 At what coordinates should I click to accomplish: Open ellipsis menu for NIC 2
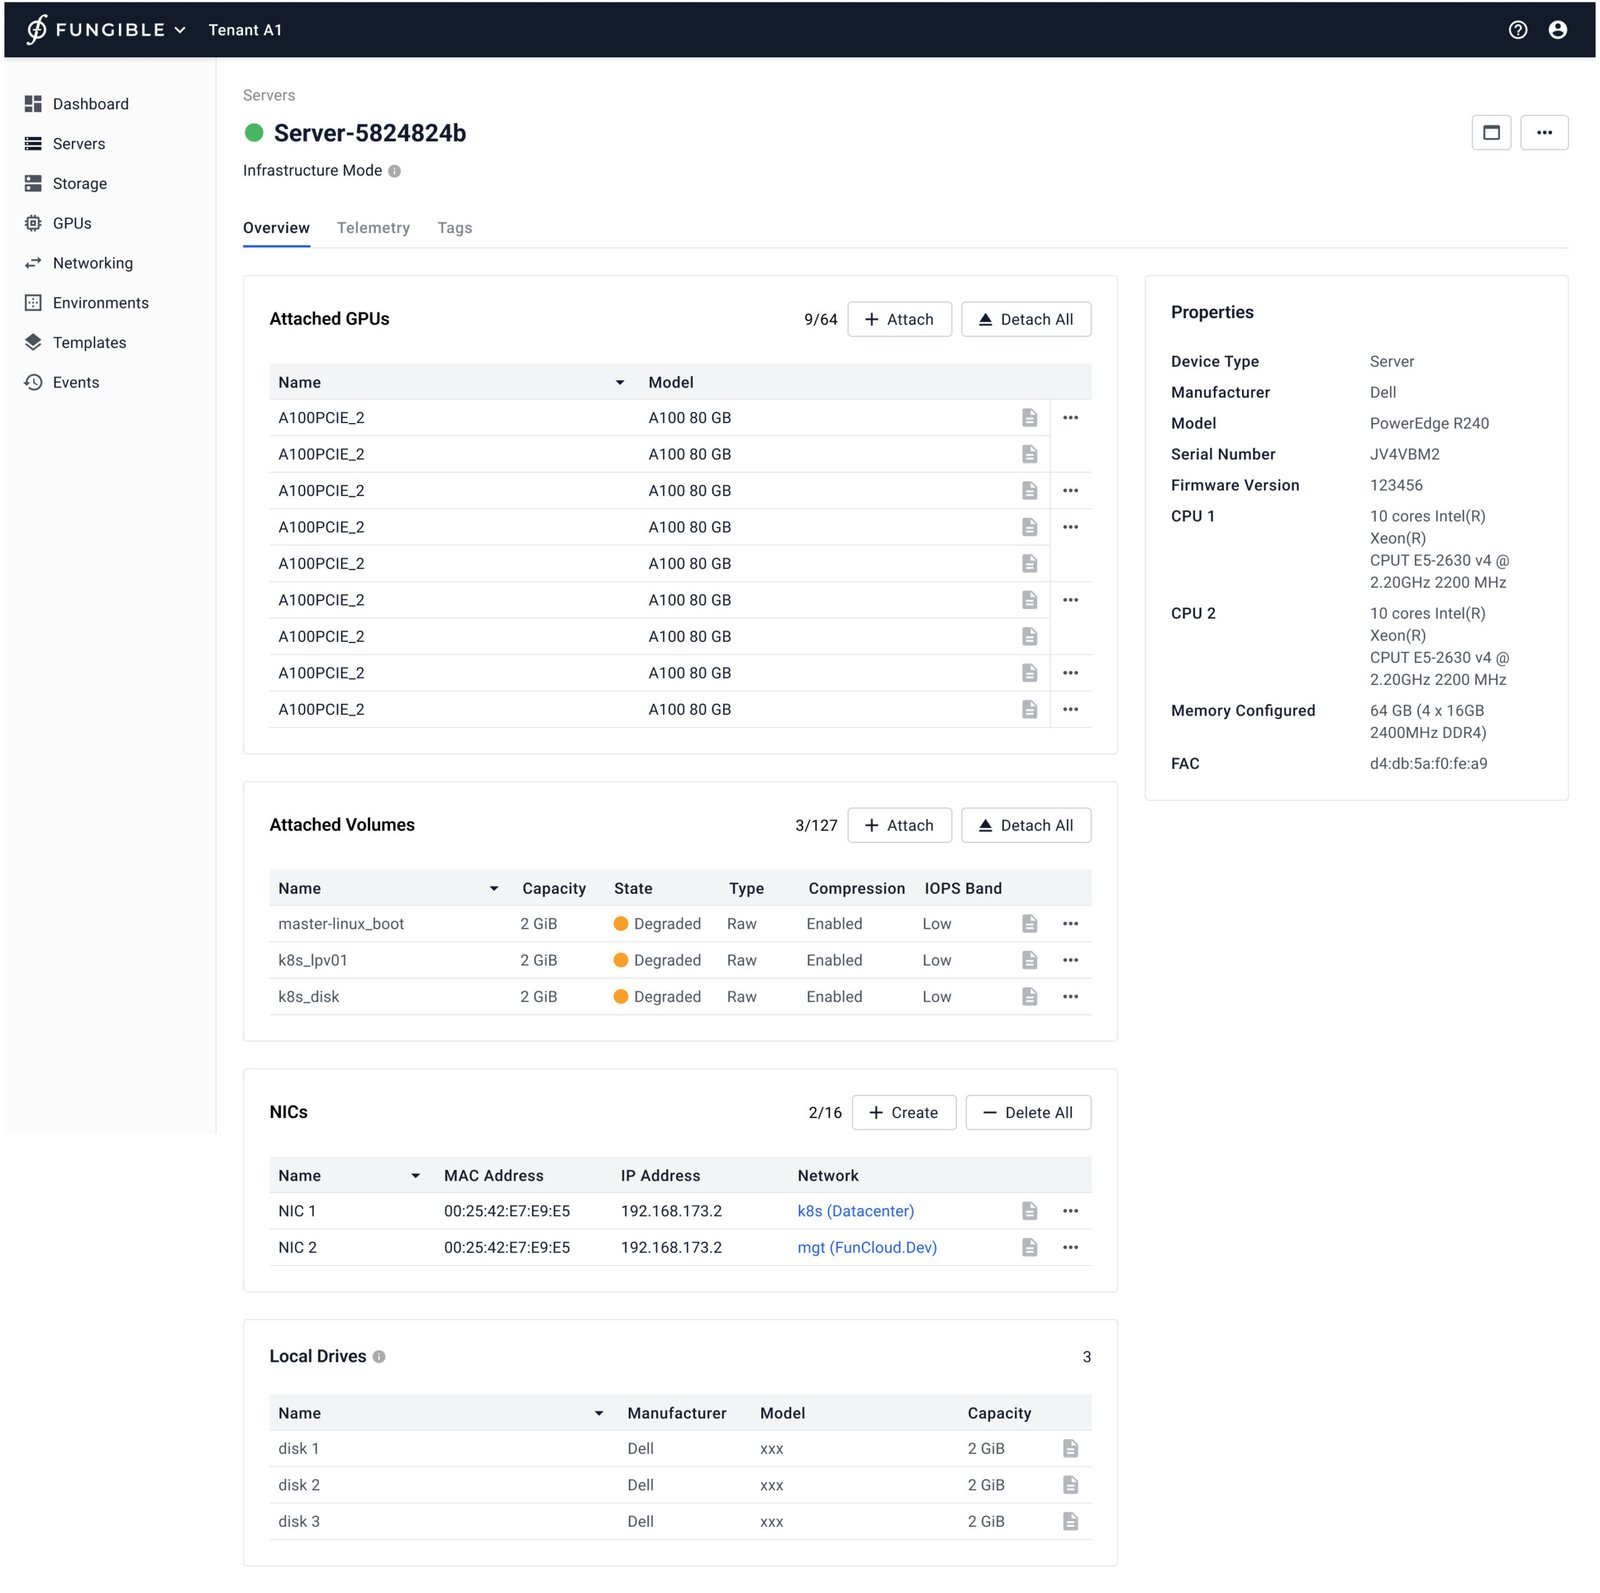[x=1070, y=1248]
